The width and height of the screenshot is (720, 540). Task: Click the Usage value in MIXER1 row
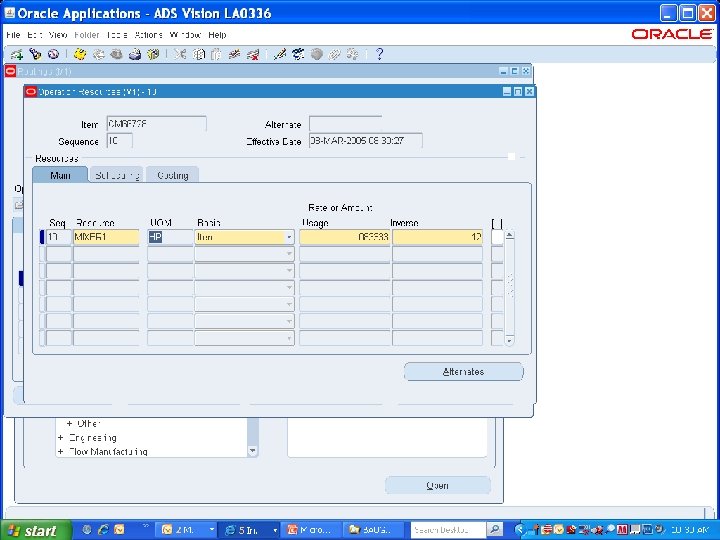[344, 237]
